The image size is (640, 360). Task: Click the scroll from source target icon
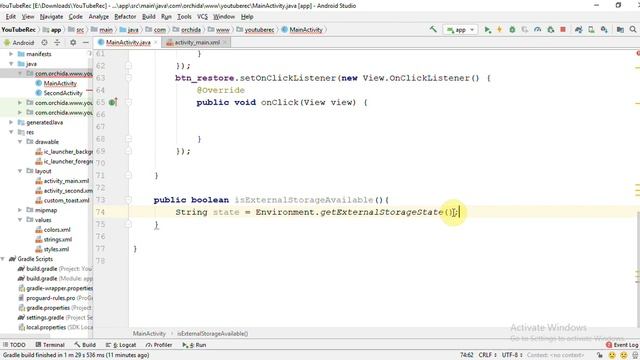click(44, 42)
